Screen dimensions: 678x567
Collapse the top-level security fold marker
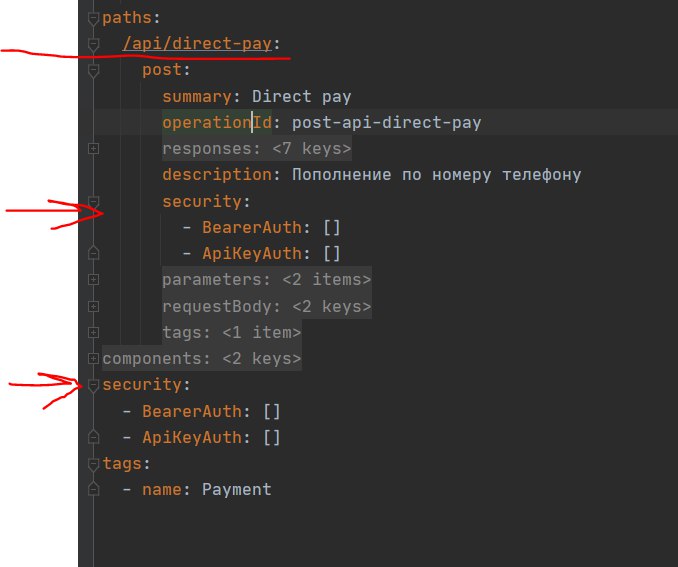tap(93, 385)
